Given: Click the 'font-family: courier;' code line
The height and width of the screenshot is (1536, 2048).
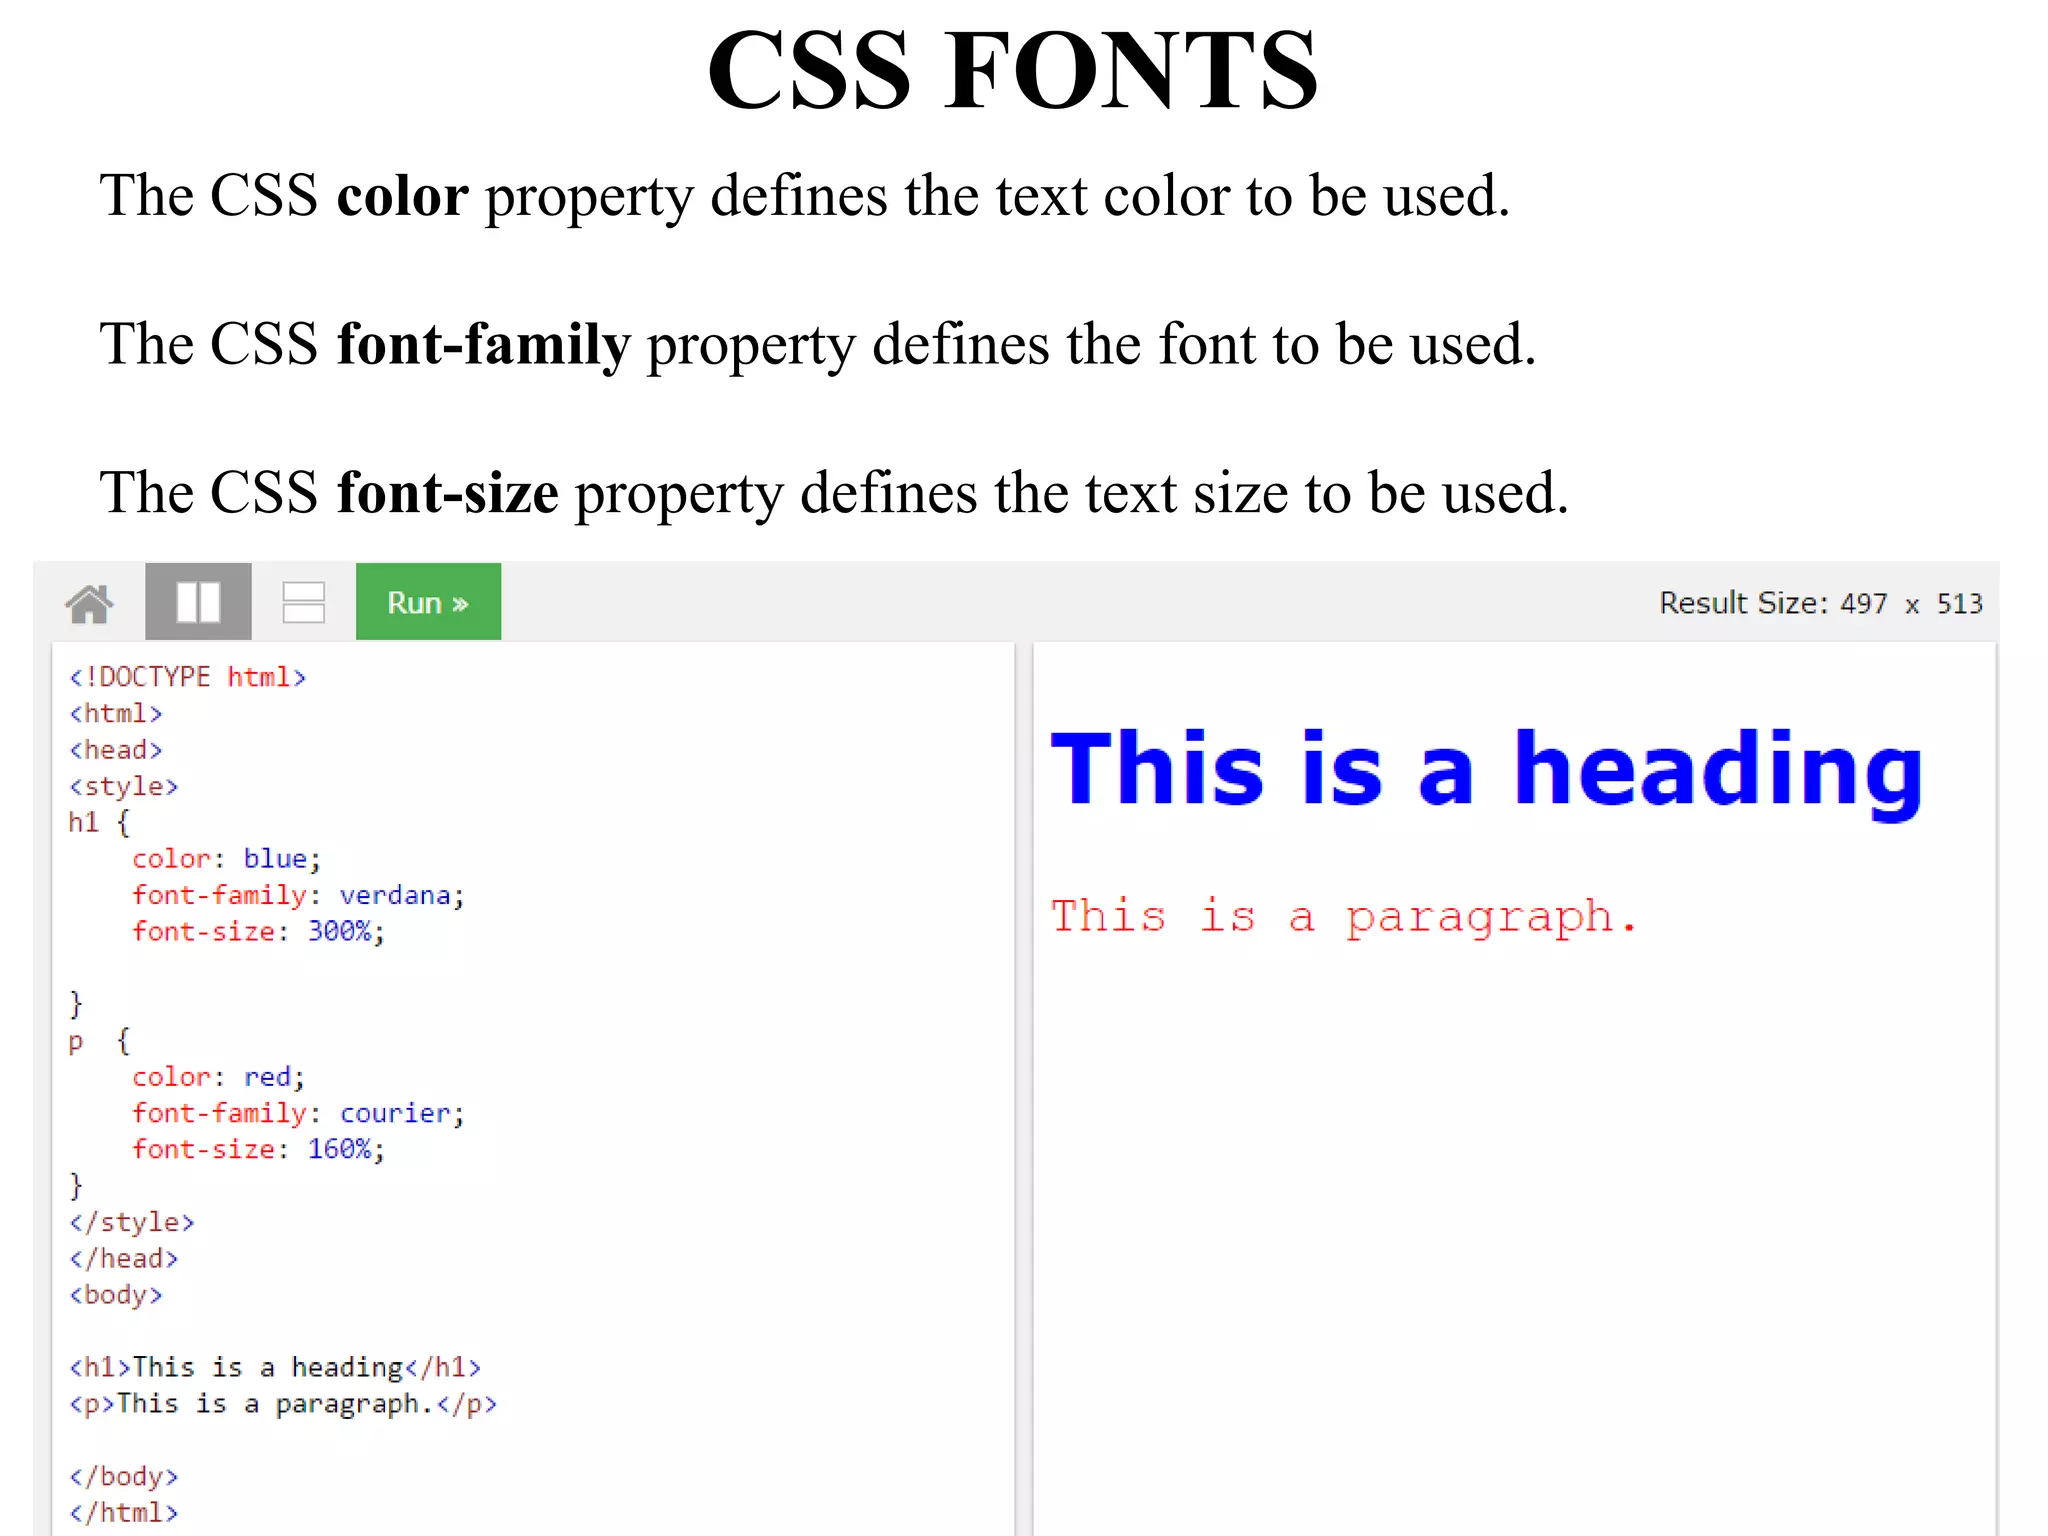Looking at the screenshot, I should (x=298, y=1113).
